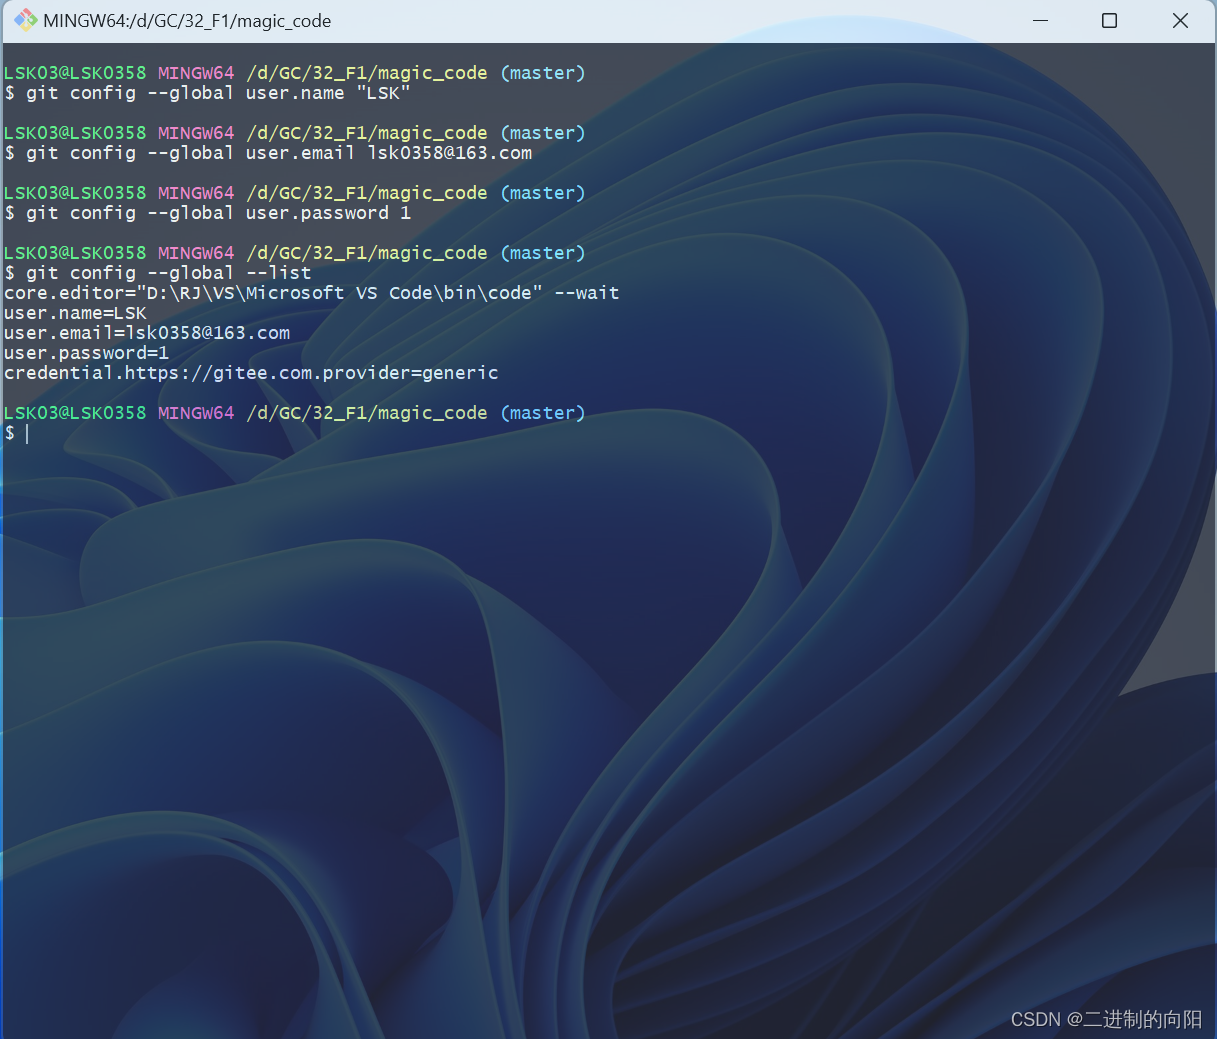
Task: Click the window title MINGW64:/d/GC/32_F1/magic_code
Action: (x=187, y=21)
